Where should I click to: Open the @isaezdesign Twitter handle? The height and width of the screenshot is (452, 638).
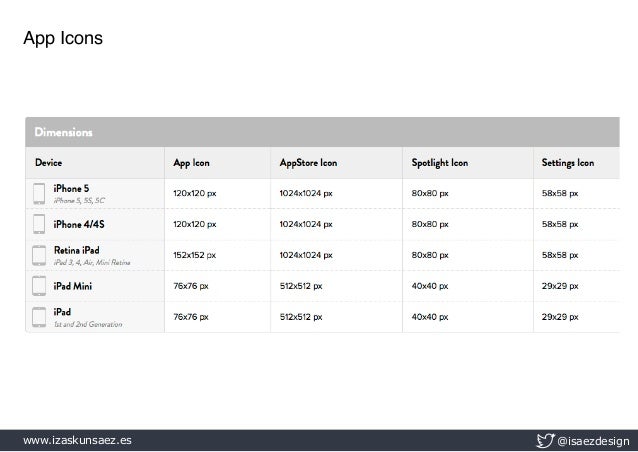(x=593, y=441)
